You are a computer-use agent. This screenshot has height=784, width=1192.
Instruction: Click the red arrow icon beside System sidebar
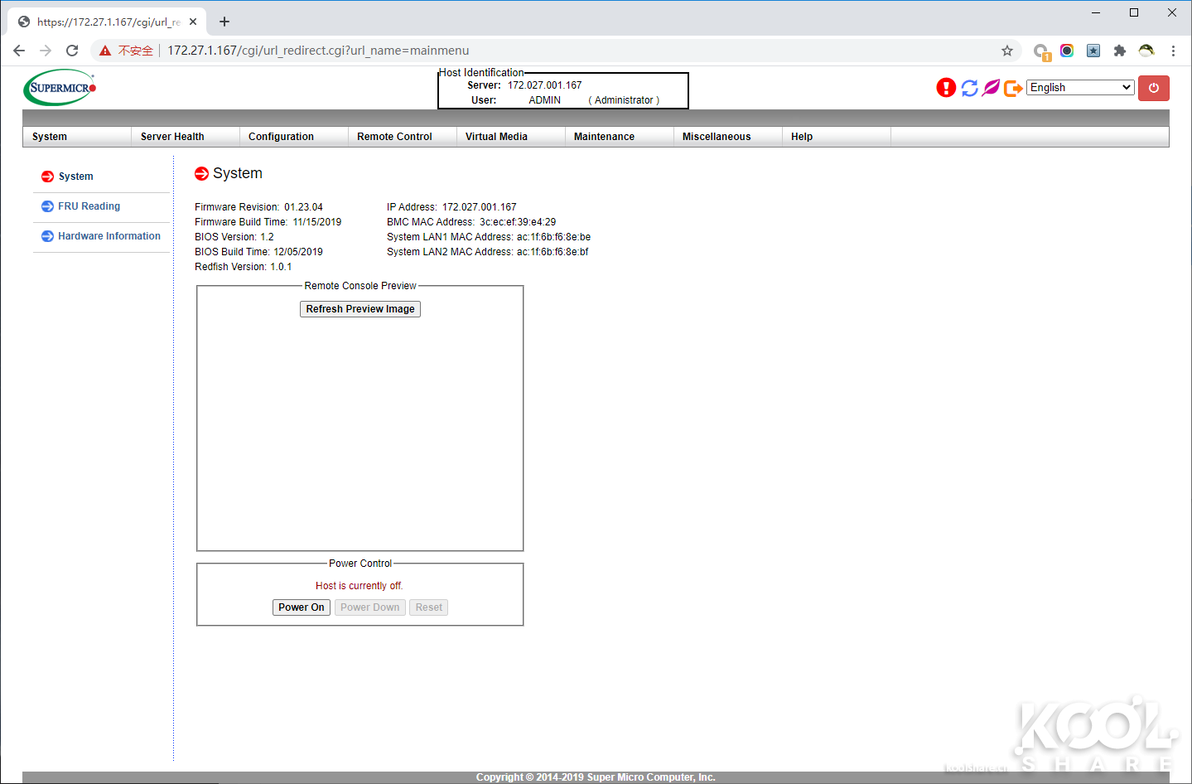(x=47, y=176)
